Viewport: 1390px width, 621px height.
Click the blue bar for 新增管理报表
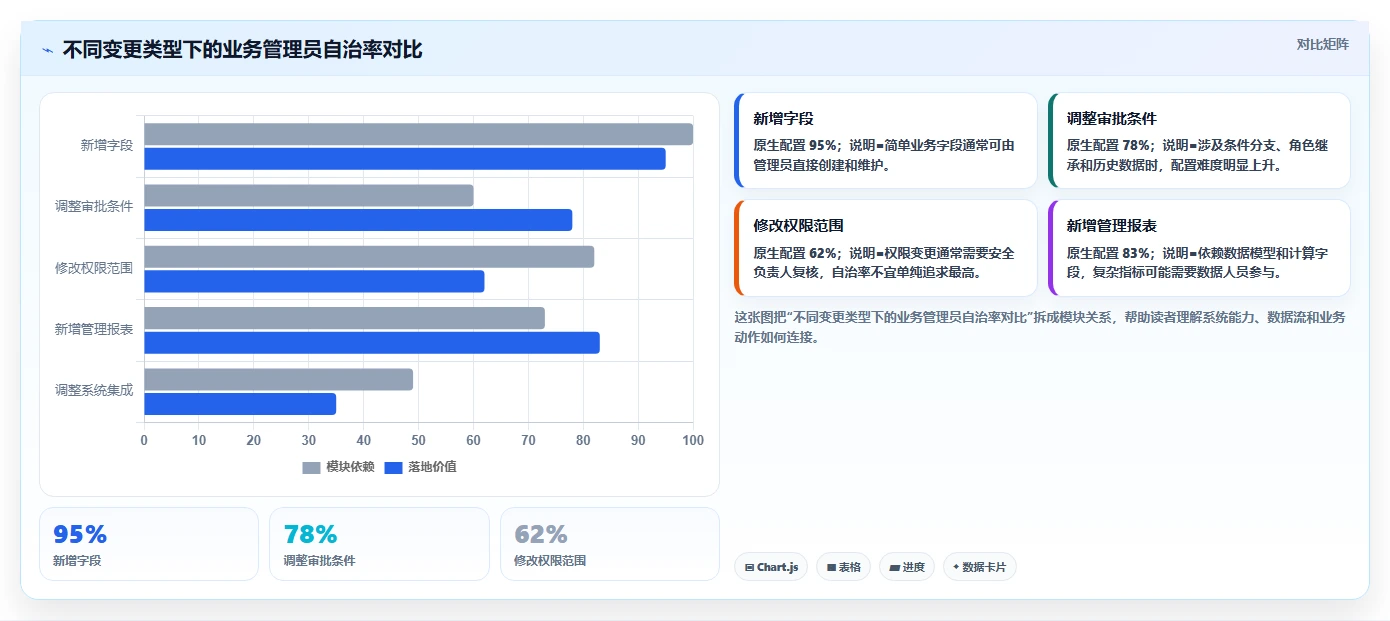372,343
